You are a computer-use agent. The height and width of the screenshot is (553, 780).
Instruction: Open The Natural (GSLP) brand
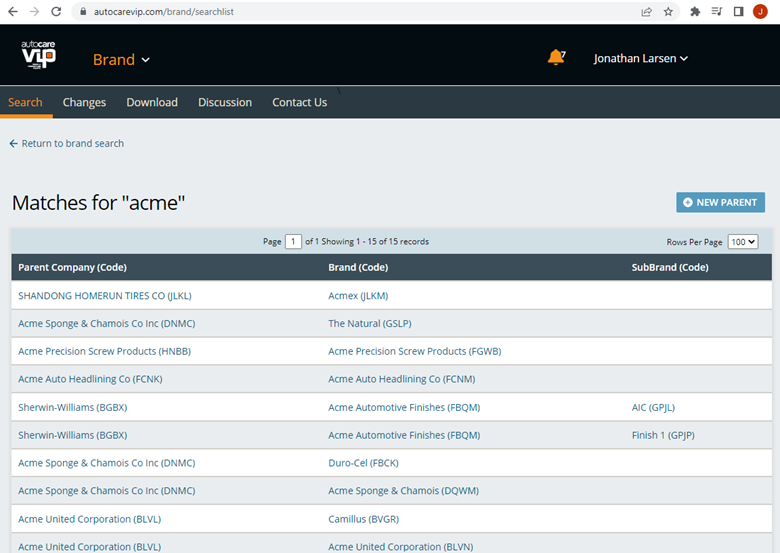click(x=370, y=324)
